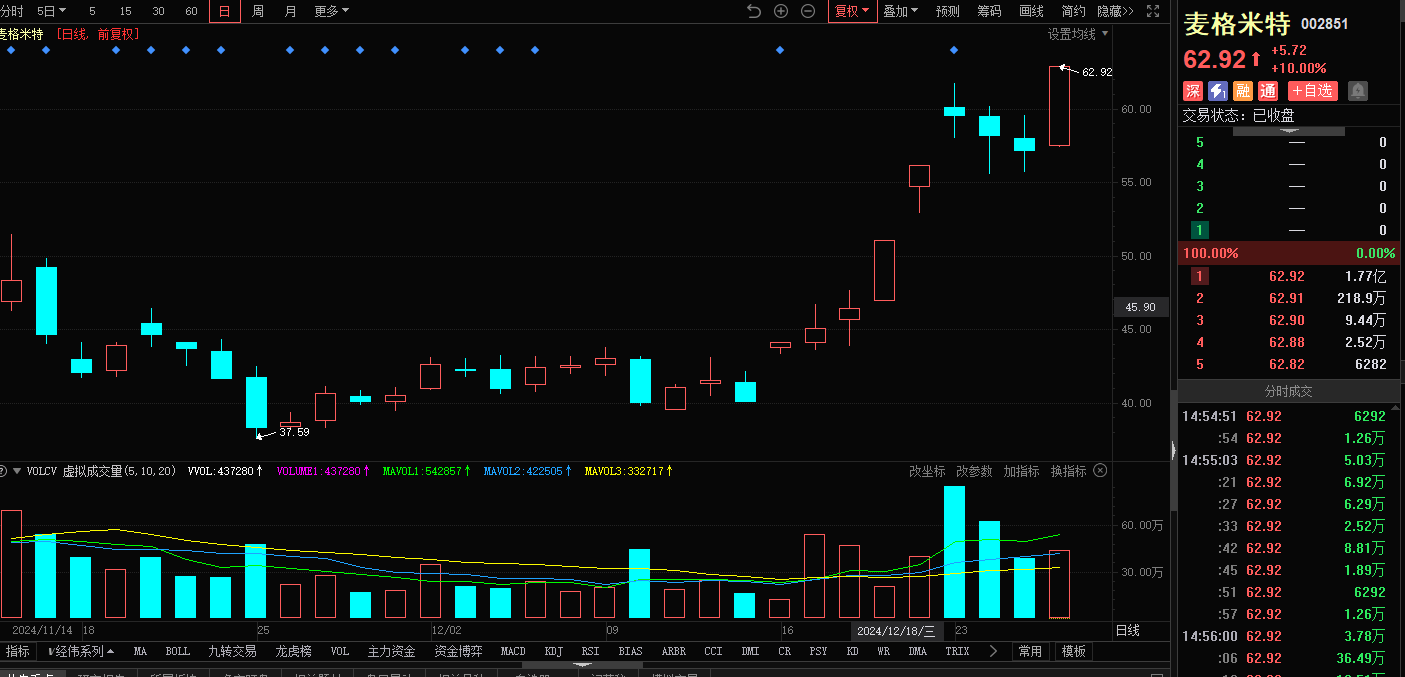Click 改坐标 change coordinates link
This screenshot has width=1405, height=677.
927,471
